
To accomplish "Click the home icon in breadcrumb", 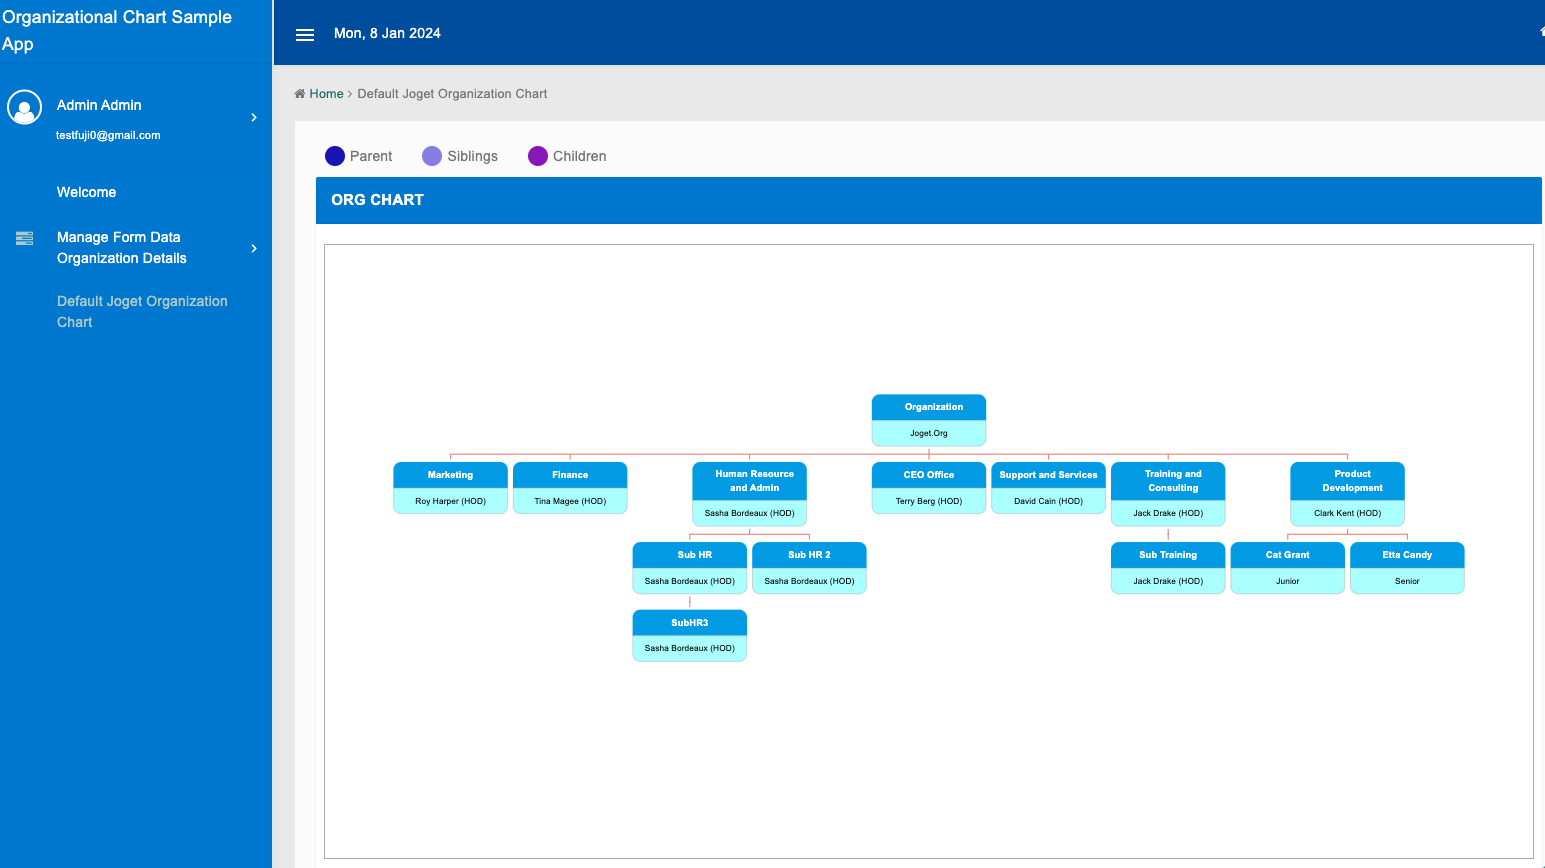I will (299, 94).
